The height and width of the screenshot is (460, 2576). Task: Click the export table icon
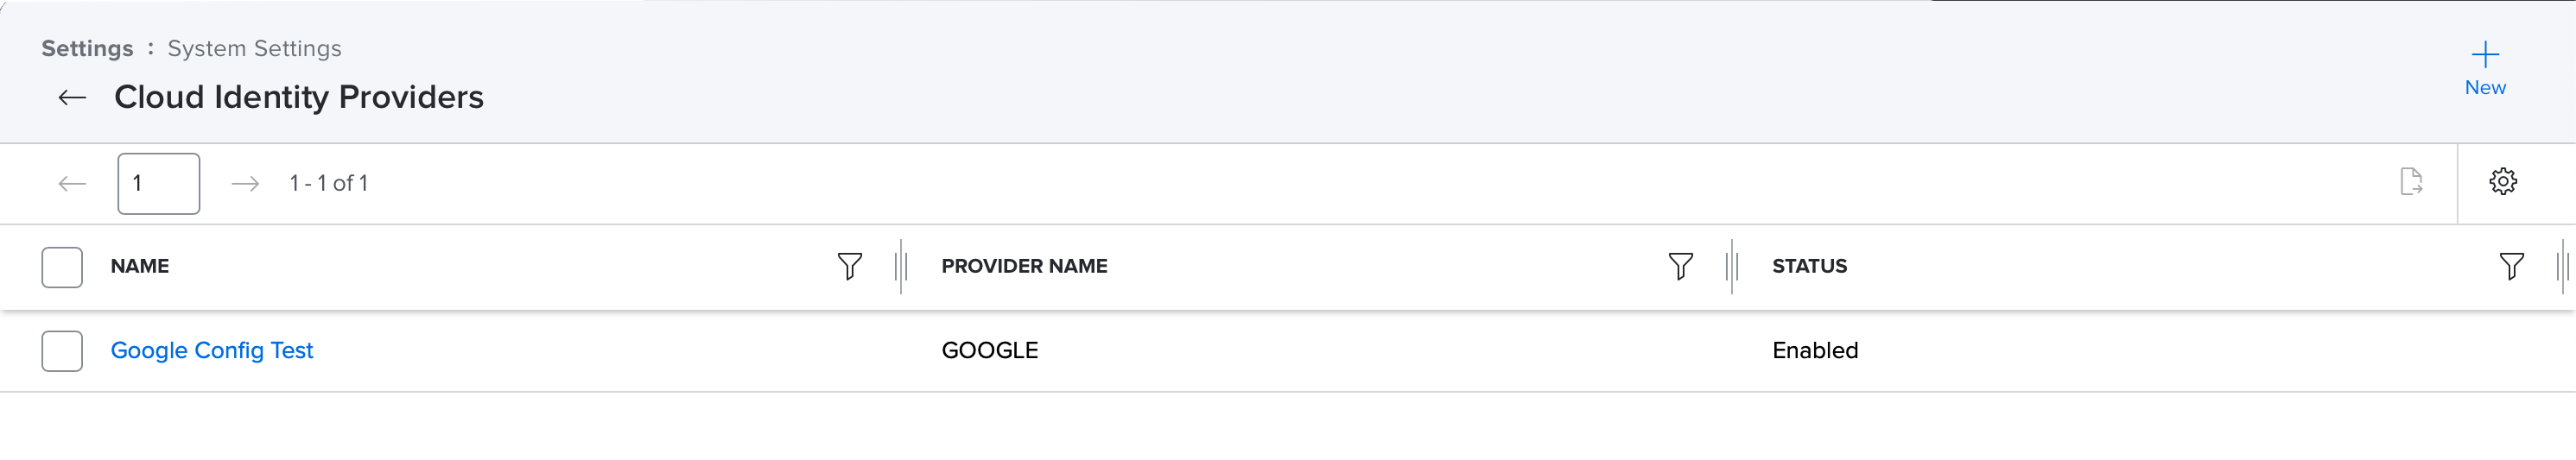pyautogui.click(x=2411, y=182)
